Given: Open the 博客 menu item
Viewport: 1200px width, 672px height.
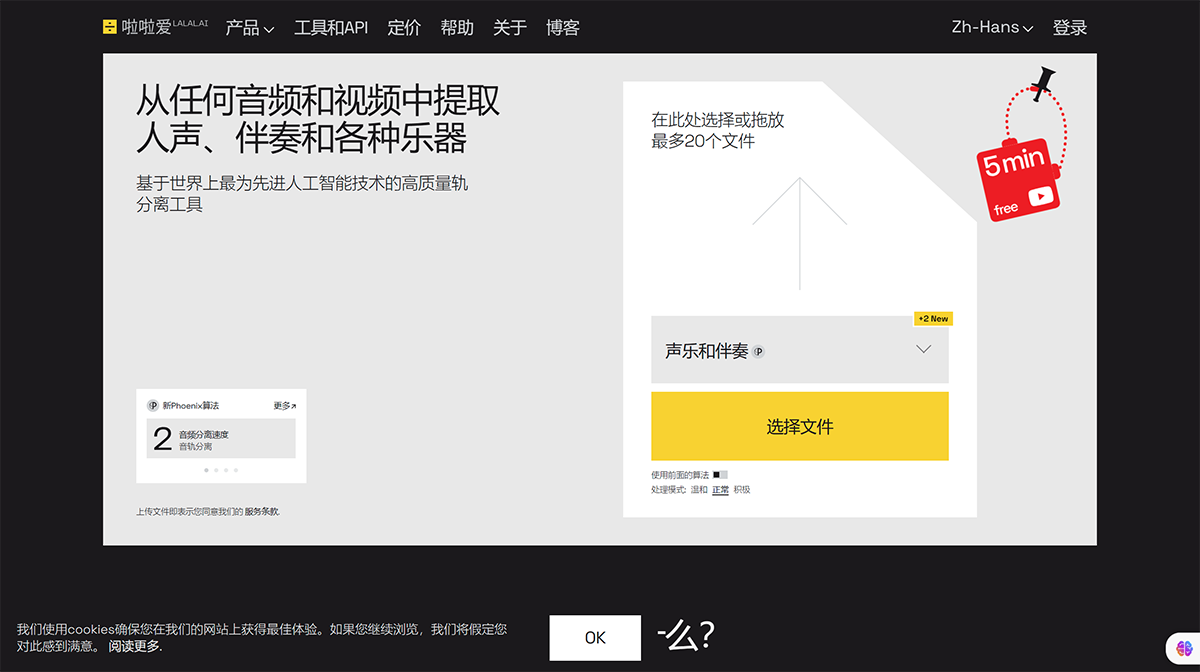Looking at the screenshot, I should [563, 27].
